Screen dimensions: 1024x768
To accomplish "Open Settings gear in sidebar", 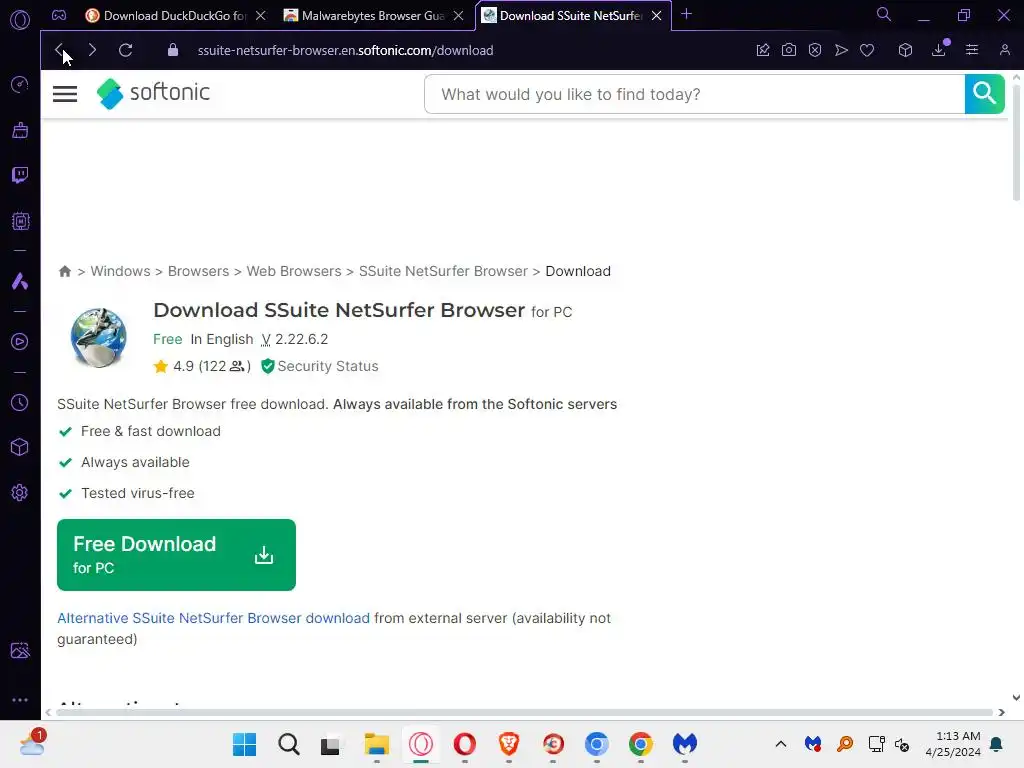I will click(x=20, y=492).
